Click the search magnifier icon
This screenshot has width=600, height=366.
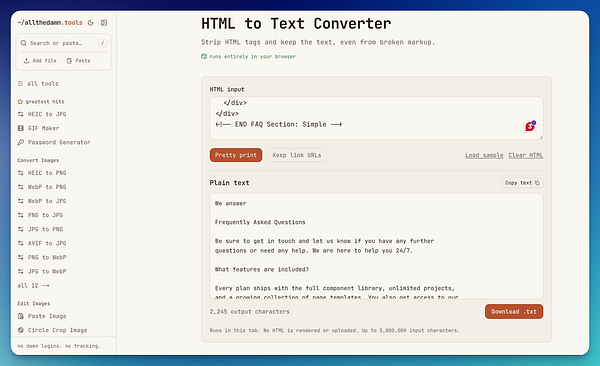[24, 43]
